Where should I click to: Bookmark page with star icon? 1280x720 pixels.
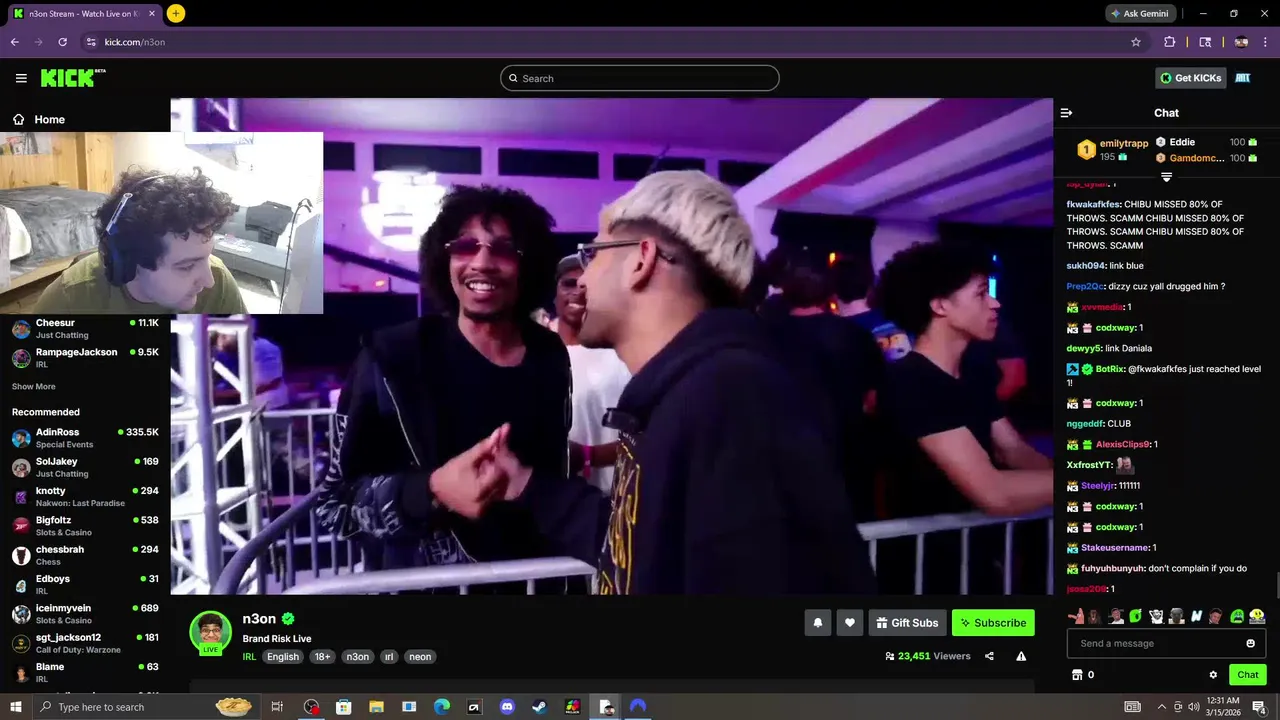(x=1136, y=42)
